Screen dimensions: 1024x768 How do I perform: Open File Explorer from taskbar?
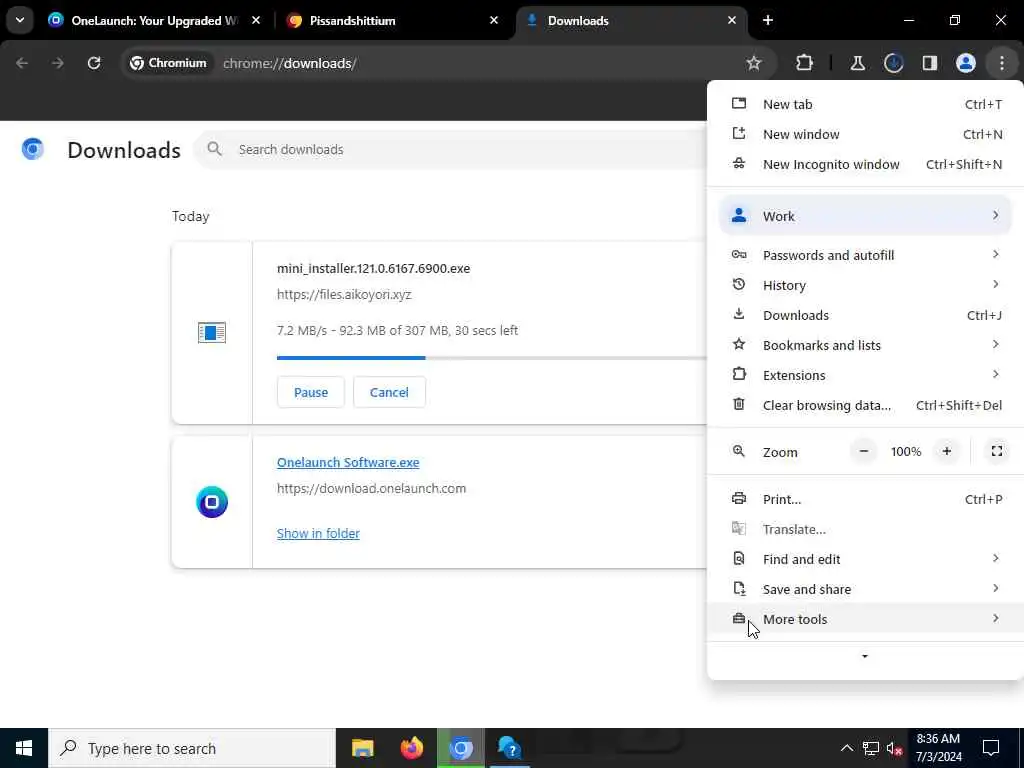point(362,748)
